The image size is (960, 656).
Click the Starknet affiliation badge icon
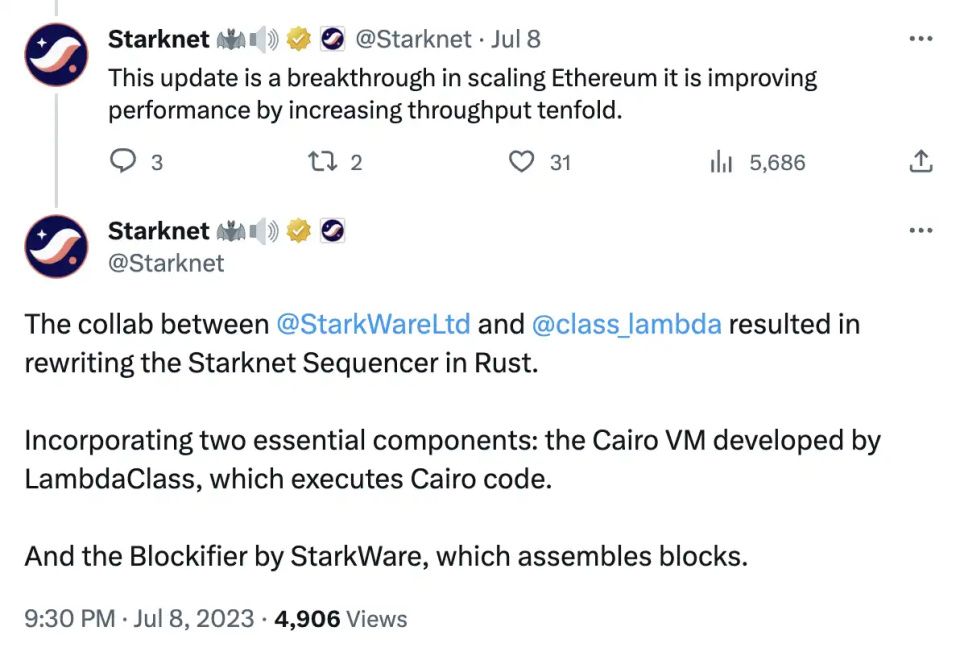pos(332,38)
